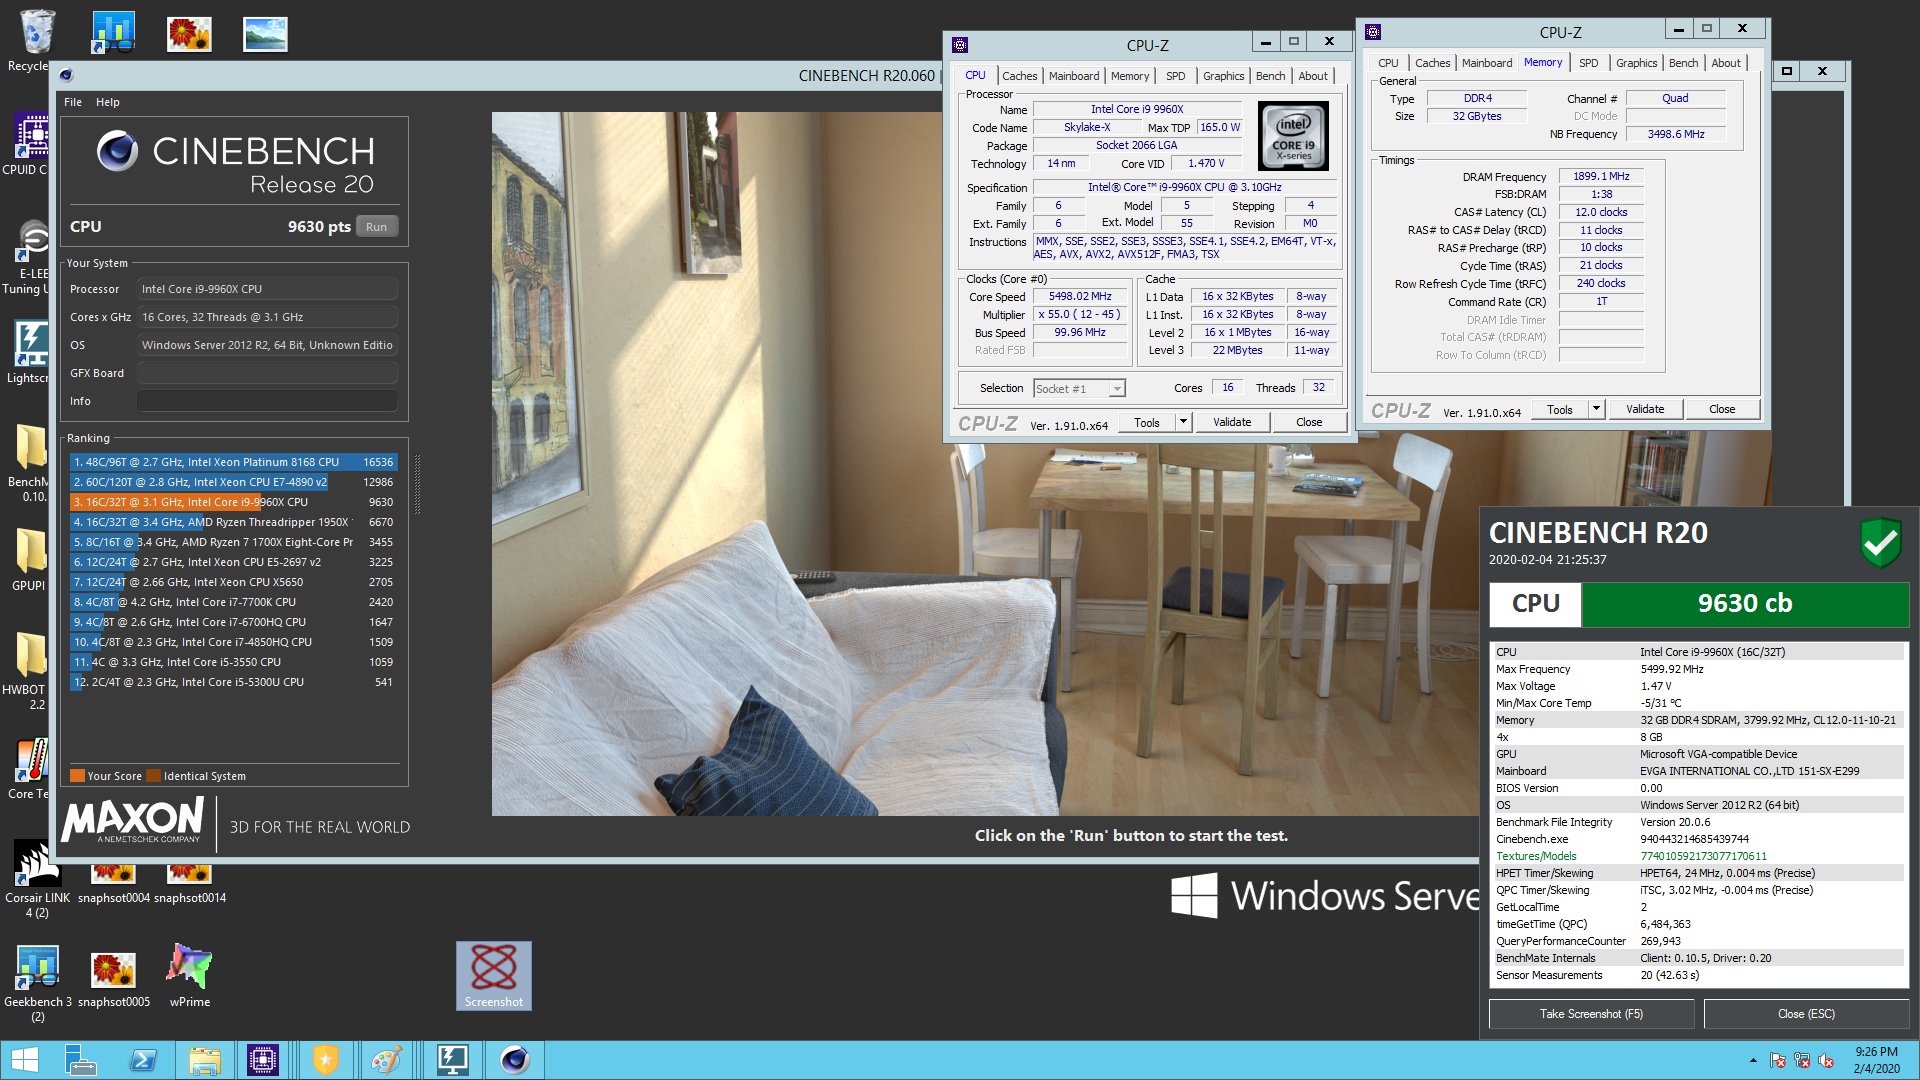Switch to Caches tab in left CPU-Z window
Viewport: 1920px width, 1080px height.
pyautogui.click(x=1020, y=76)
